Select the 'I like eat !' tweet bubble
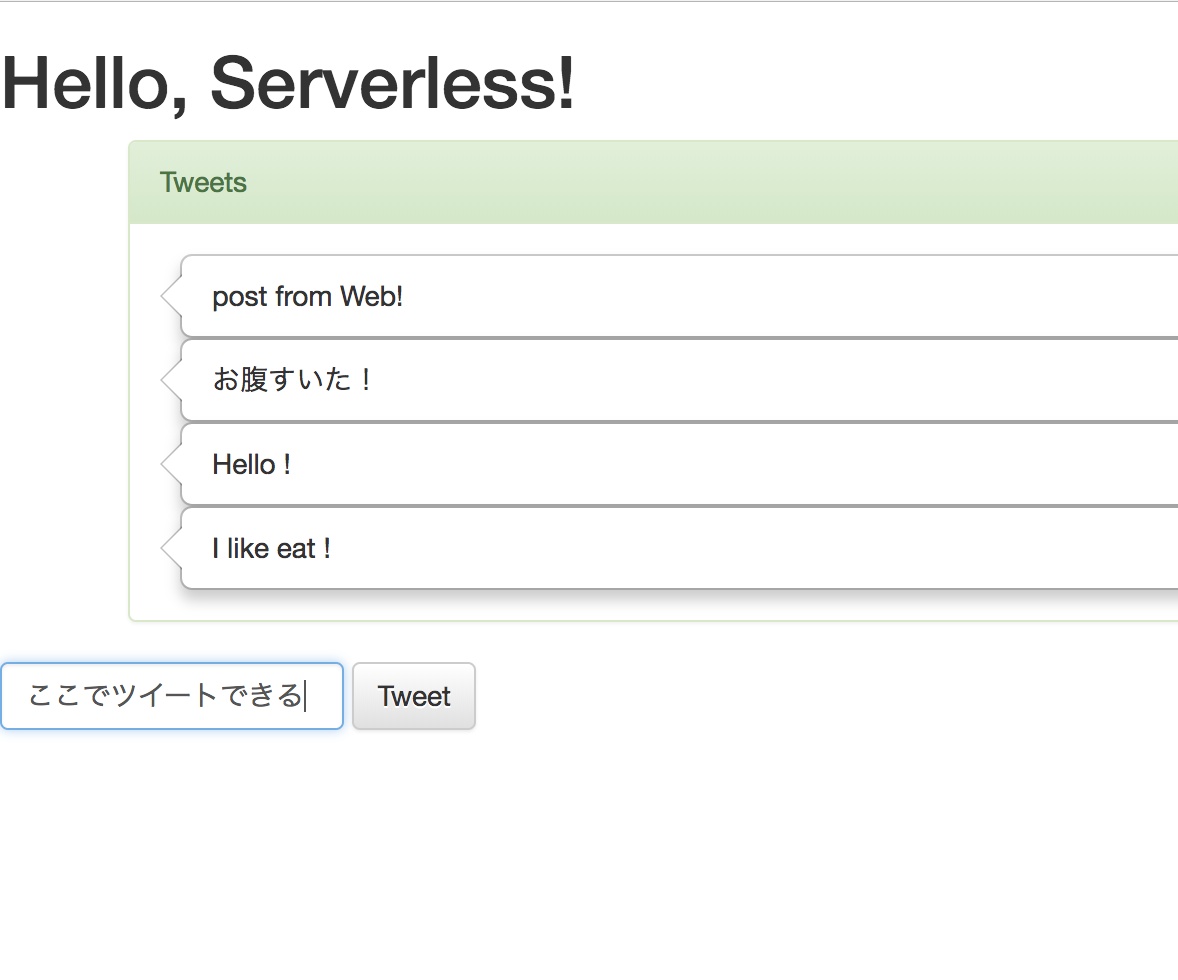Screen dimensions: 1178x980 (679, 549)
